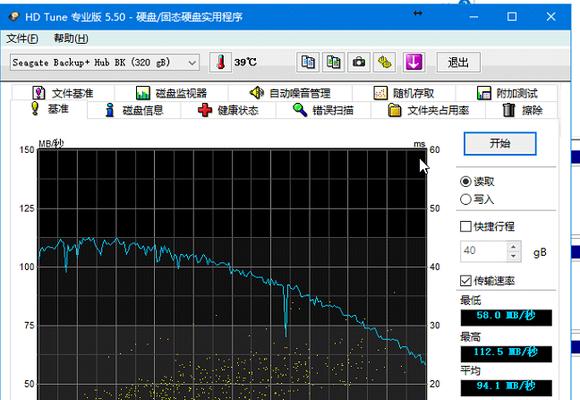580x400 pixels.
Task: Open the 健康状态 health tab
Action: click(x=228, y=110)
